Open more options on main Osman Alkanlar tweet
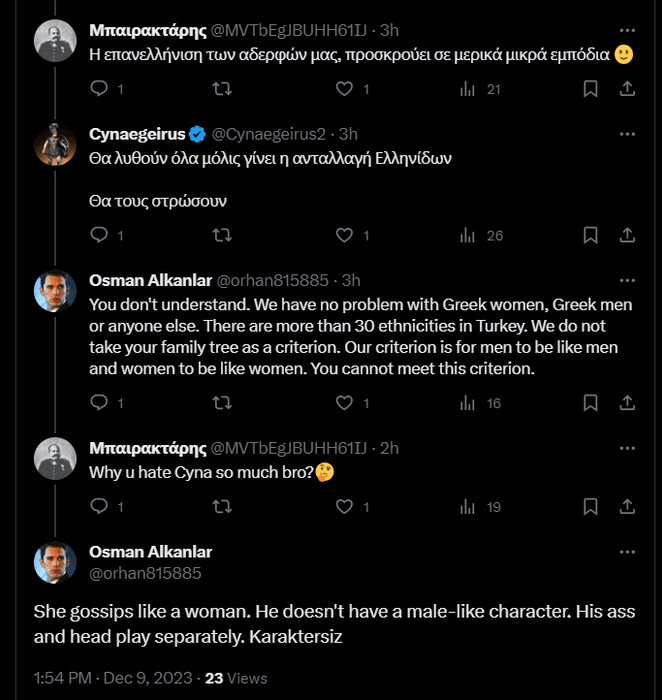This screenshot has height=700, width=662. pyautogui.click(x=627, y=551)
